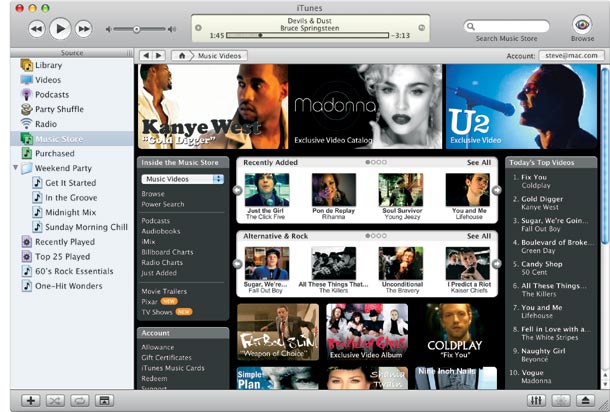Viewport: 610px width, 412px height.
Task: Skip to previous track with rewind button
Action: (x=37, y=29)
